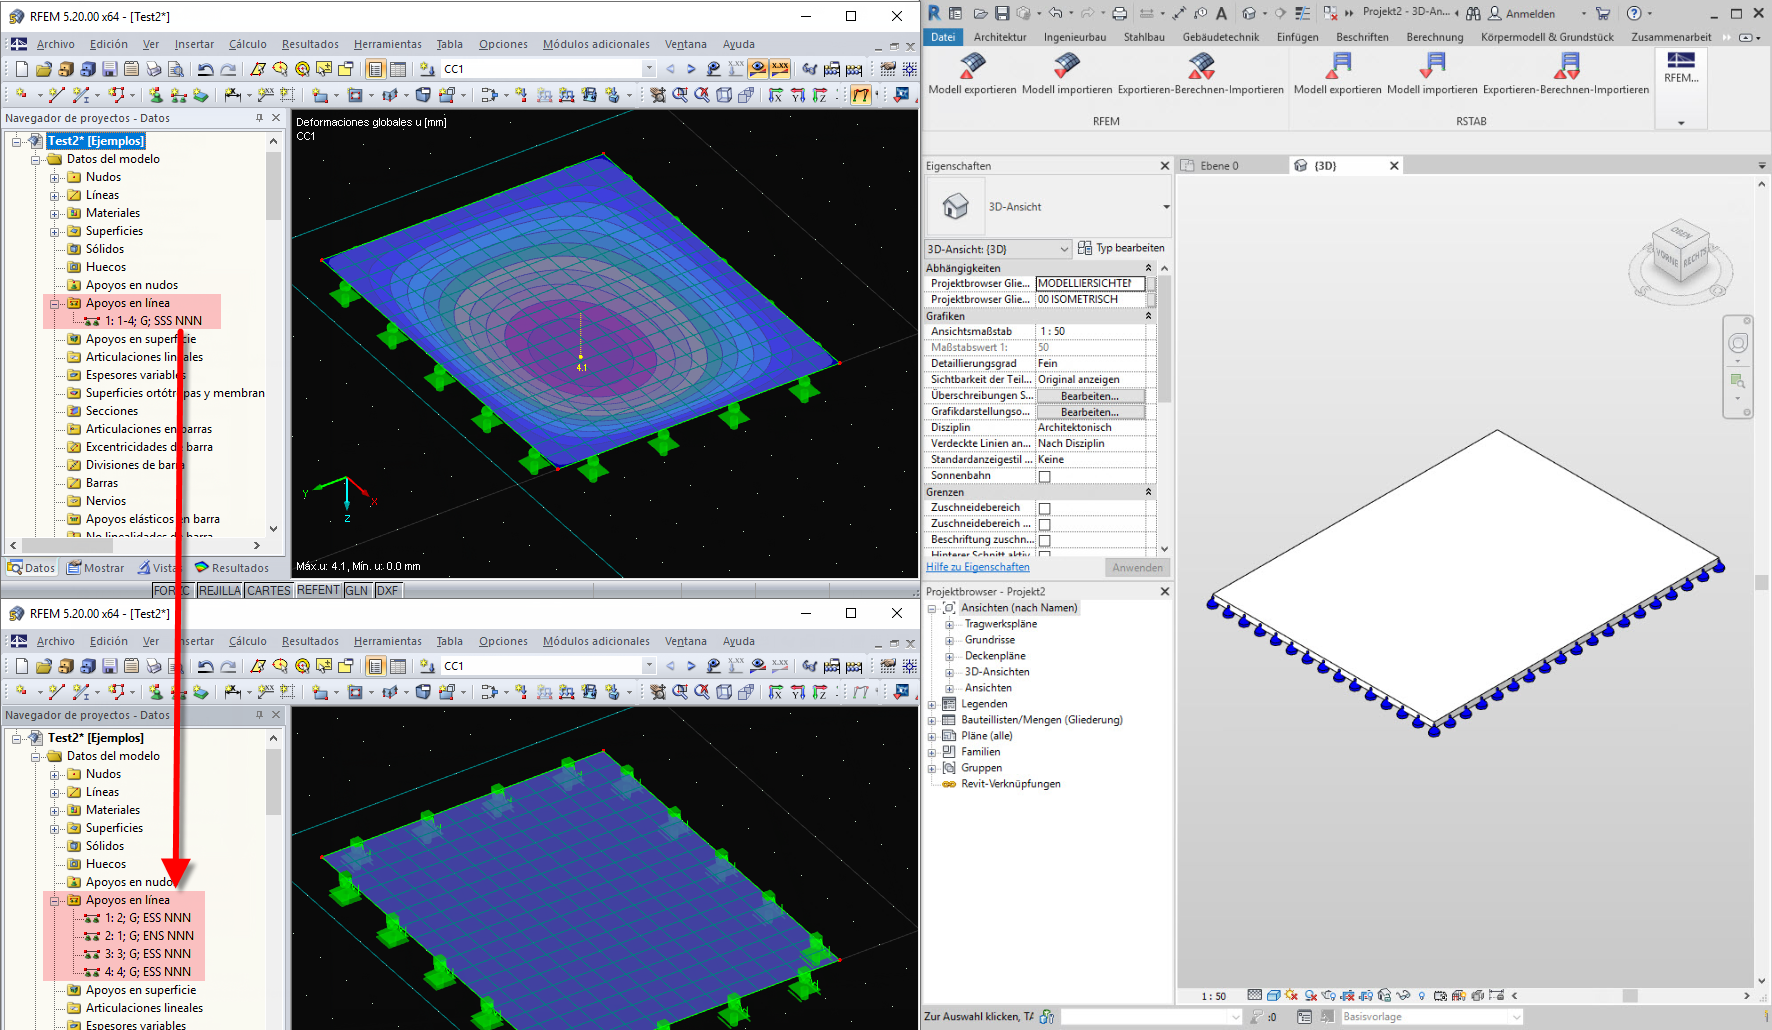1772x1030 pixels.
Task: Open the Cálculo menu in RFEM
Action: coord(248,44)
